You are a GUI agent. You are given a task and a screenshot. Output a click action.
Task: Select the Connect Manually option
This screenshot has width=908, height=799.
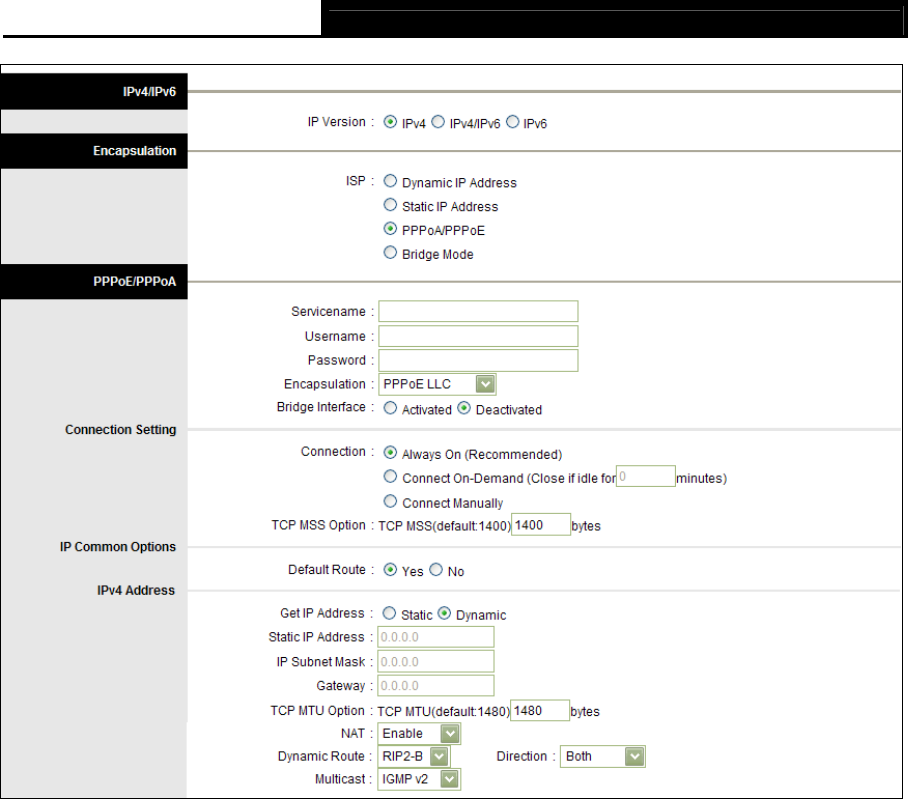pyautogui.click(x=390, y=501)
